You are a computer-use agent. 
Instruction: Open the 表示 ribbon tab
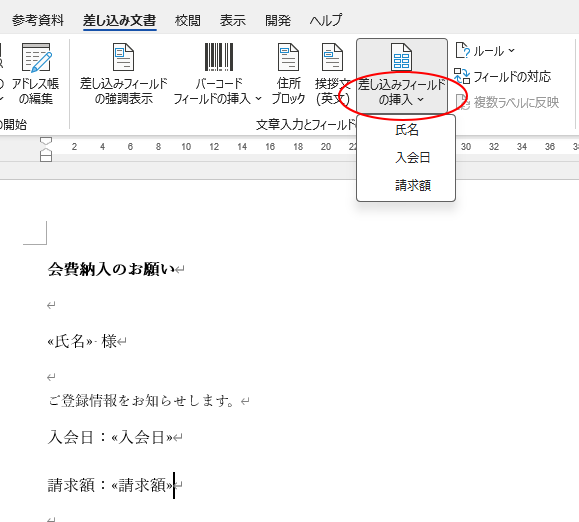(233, 20)
